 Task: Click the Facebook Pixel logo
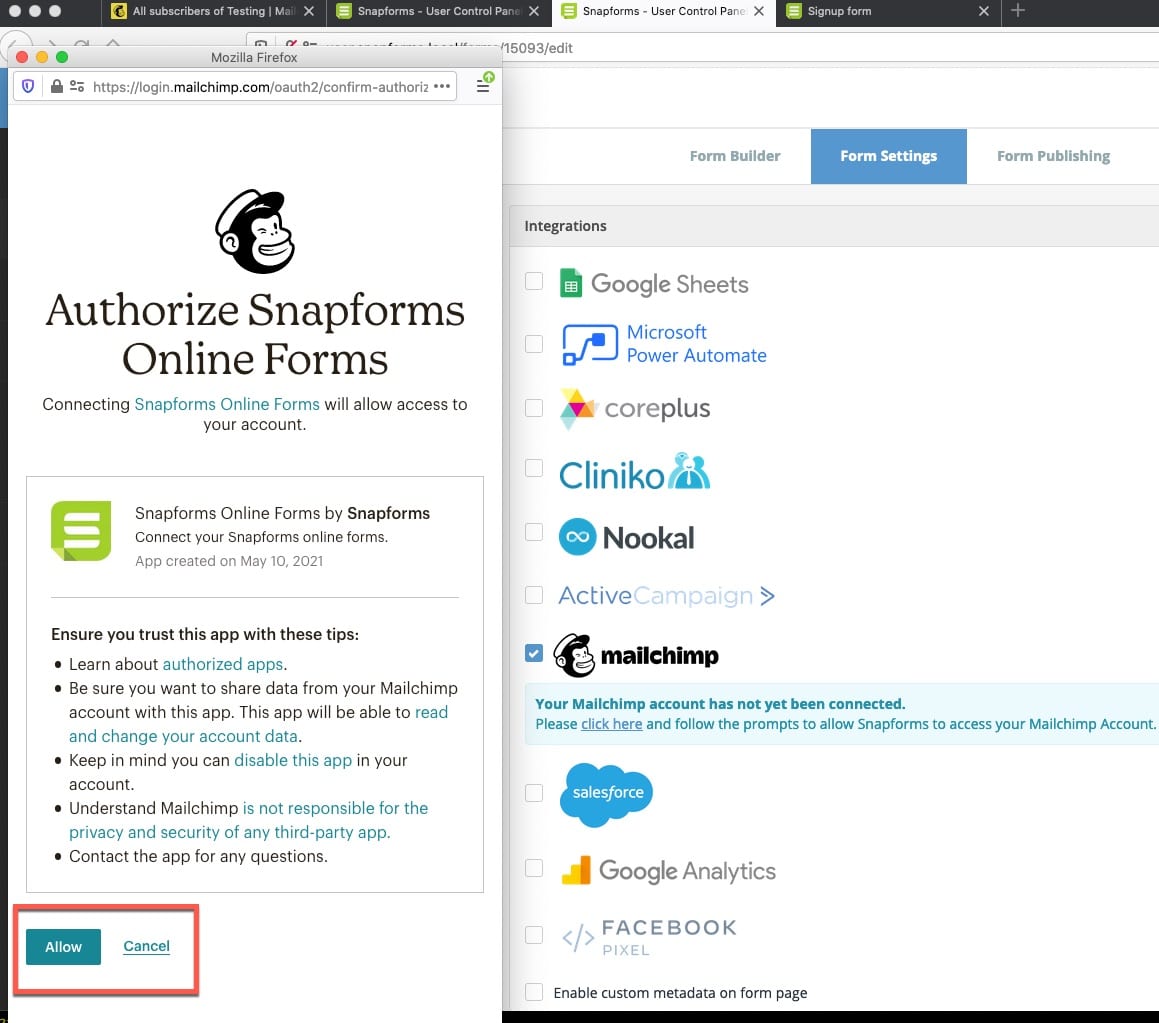point(649,937)
